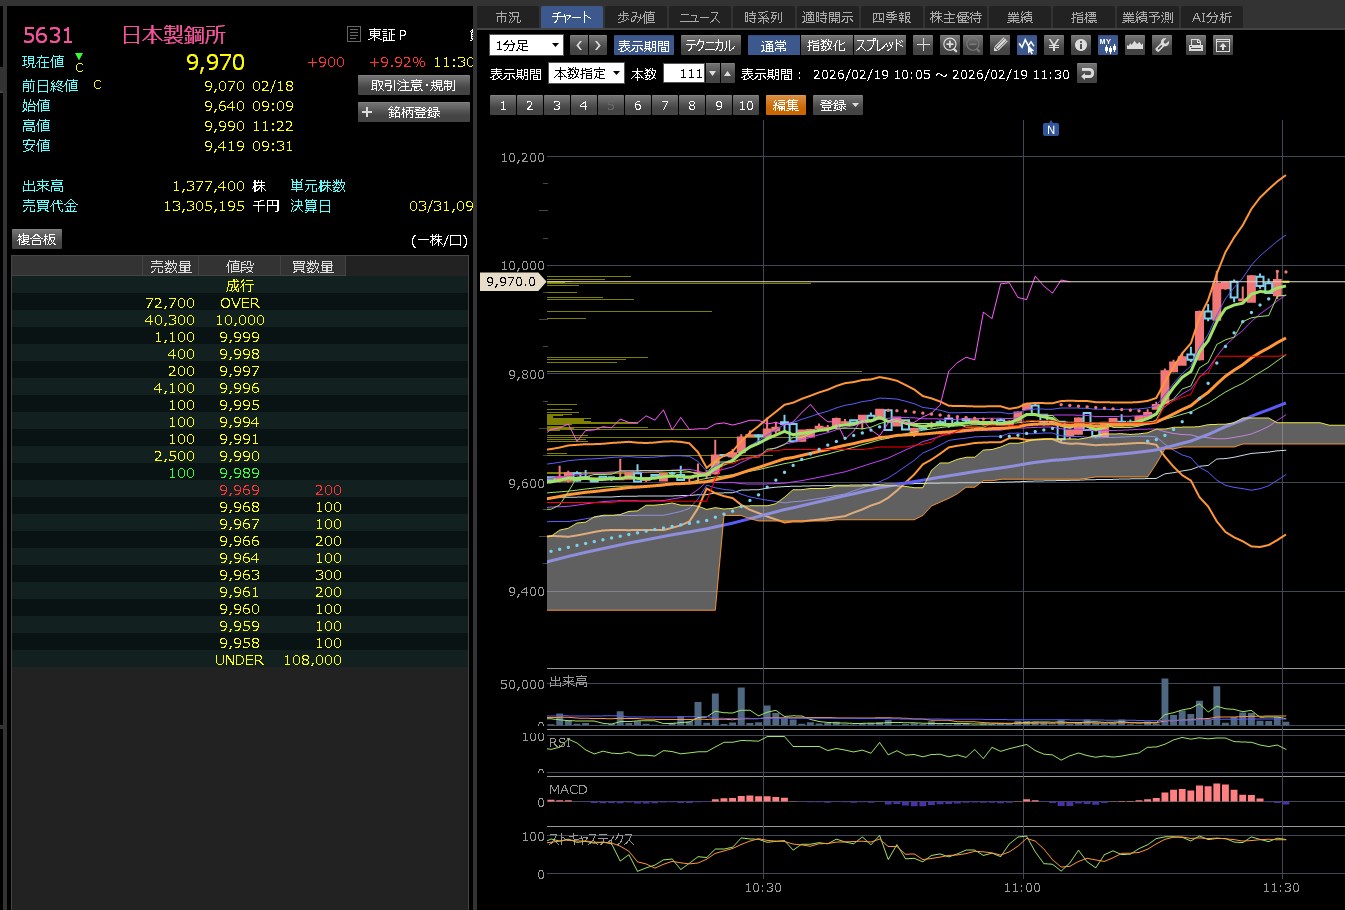The width and height of the screenshot is (1345, 910).
Task: Toggle the 指数化 index mode
Action: click(x=825, y=46)
